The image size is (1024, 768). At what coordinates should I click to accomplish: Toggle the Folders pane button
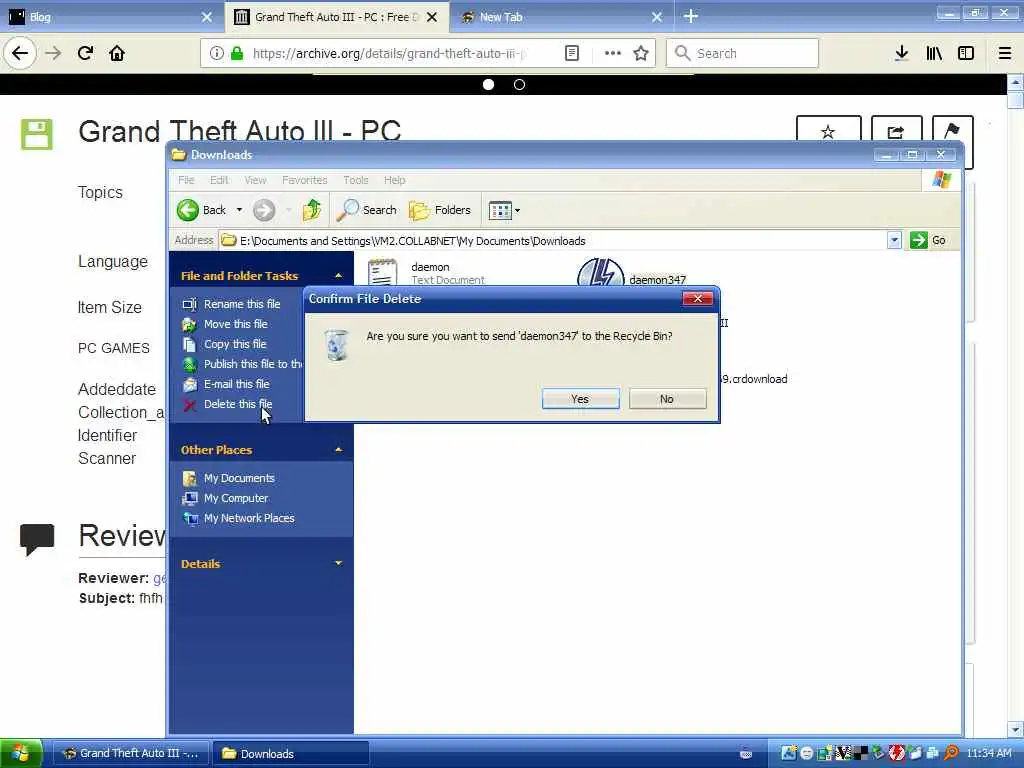pyautogui.click(x=440, y=210)
